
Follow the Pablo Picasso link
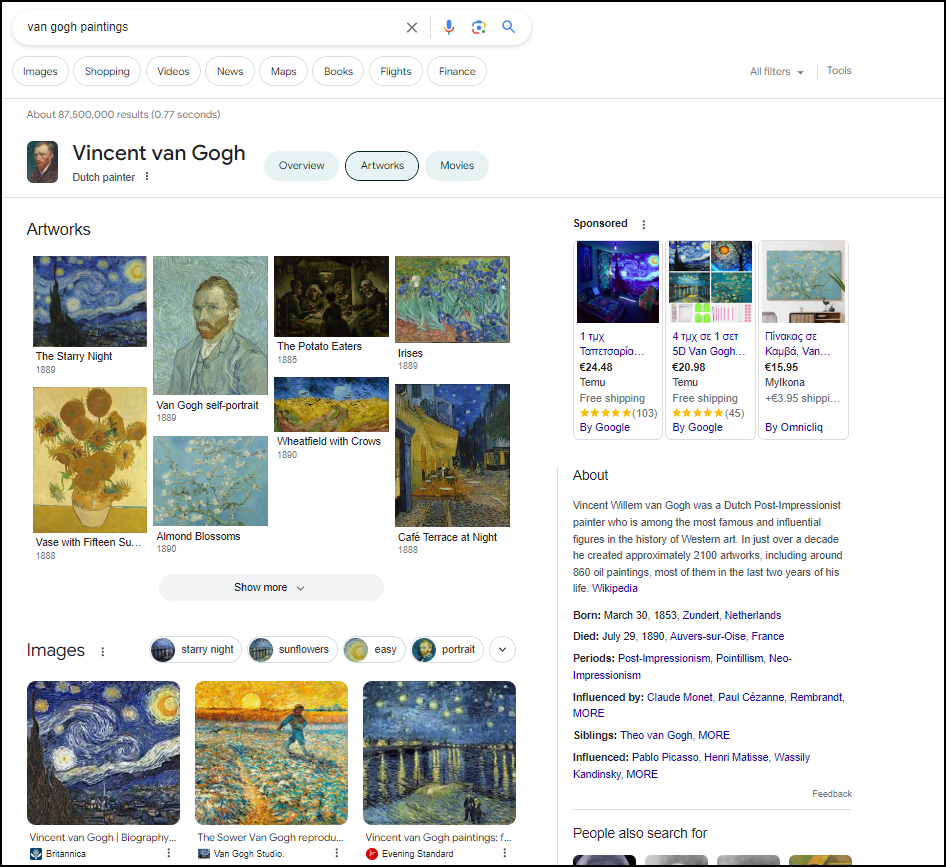[665, 758]
